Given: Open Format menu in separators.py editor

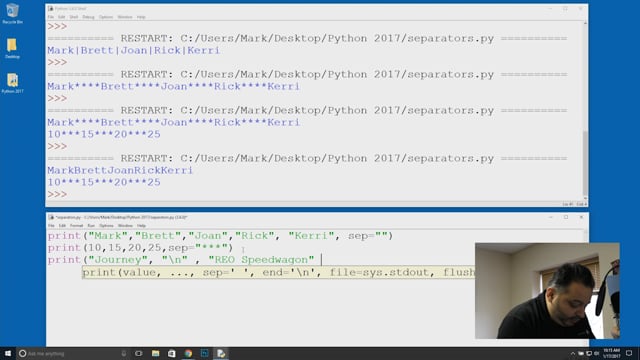Looking at the screenshot, I should (76, 226).
